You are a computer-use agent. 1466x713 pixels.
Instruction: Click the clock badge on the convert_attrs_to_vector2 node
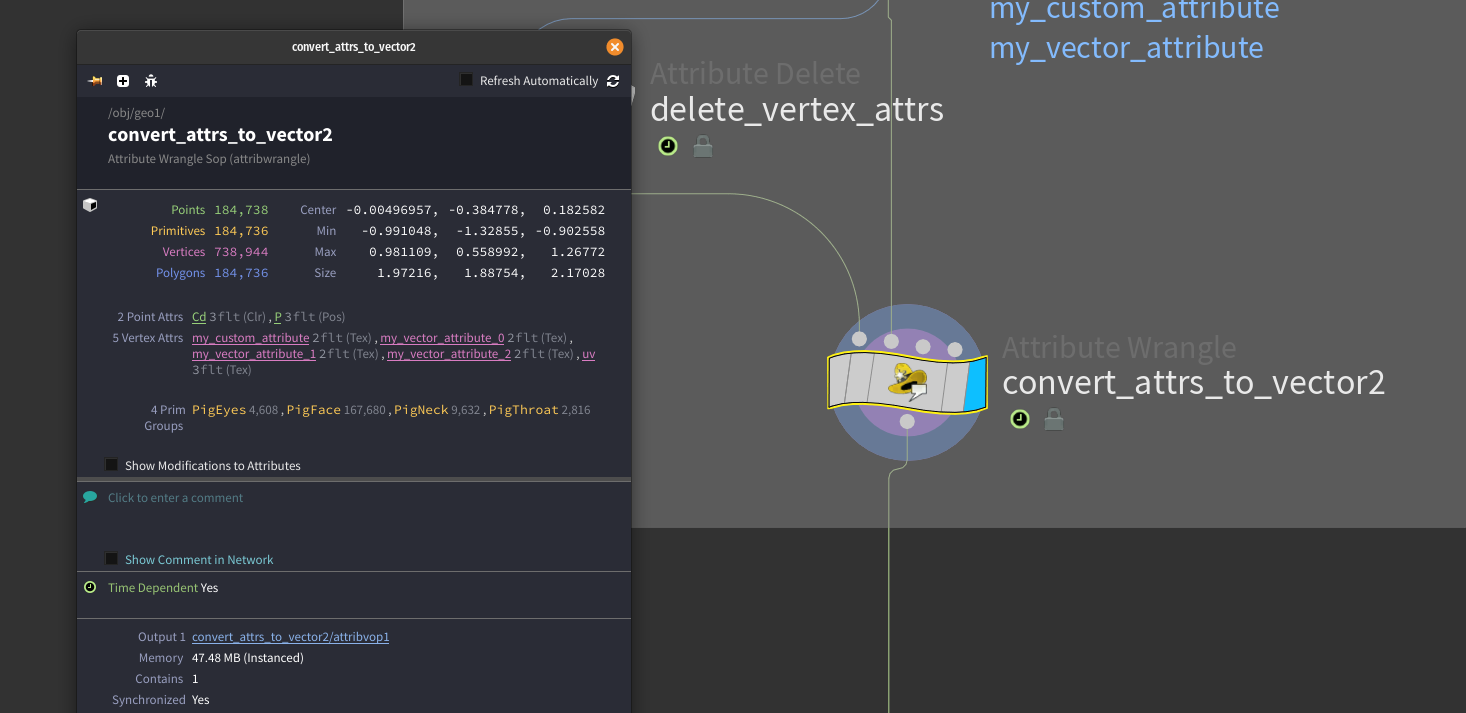click(x=1019, y=419)
